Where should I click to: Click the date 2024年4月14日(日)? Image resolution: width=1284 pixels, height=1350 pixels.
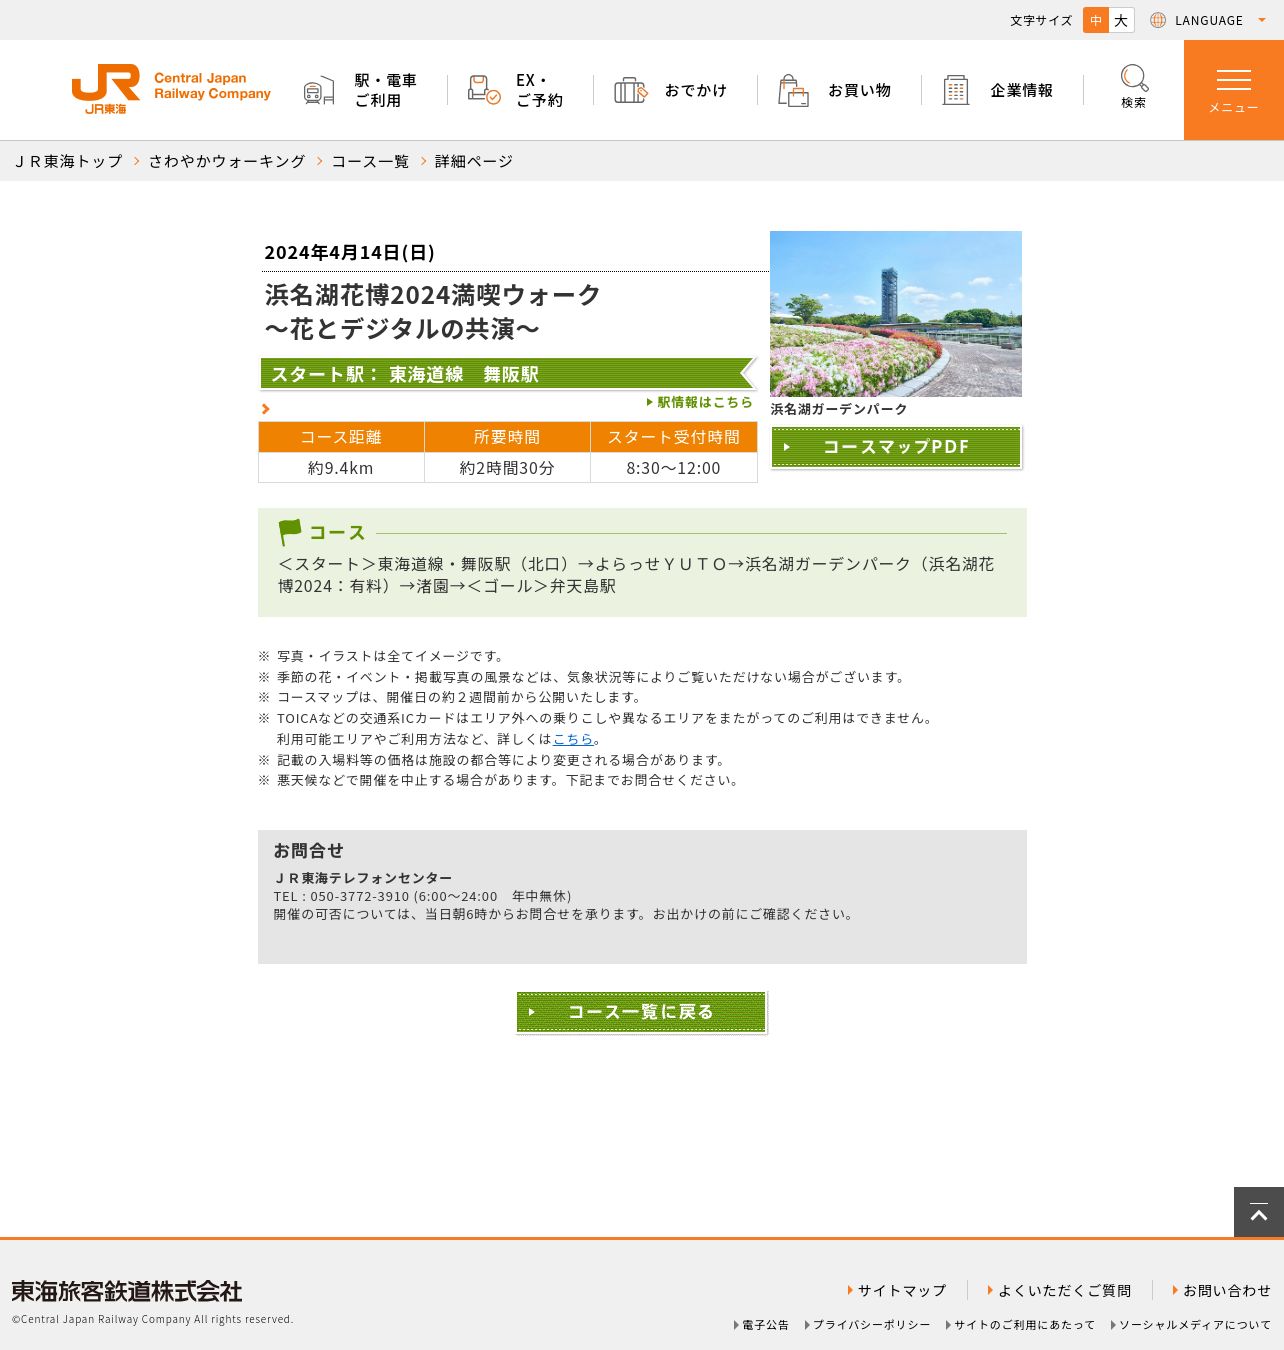(349, 252)
